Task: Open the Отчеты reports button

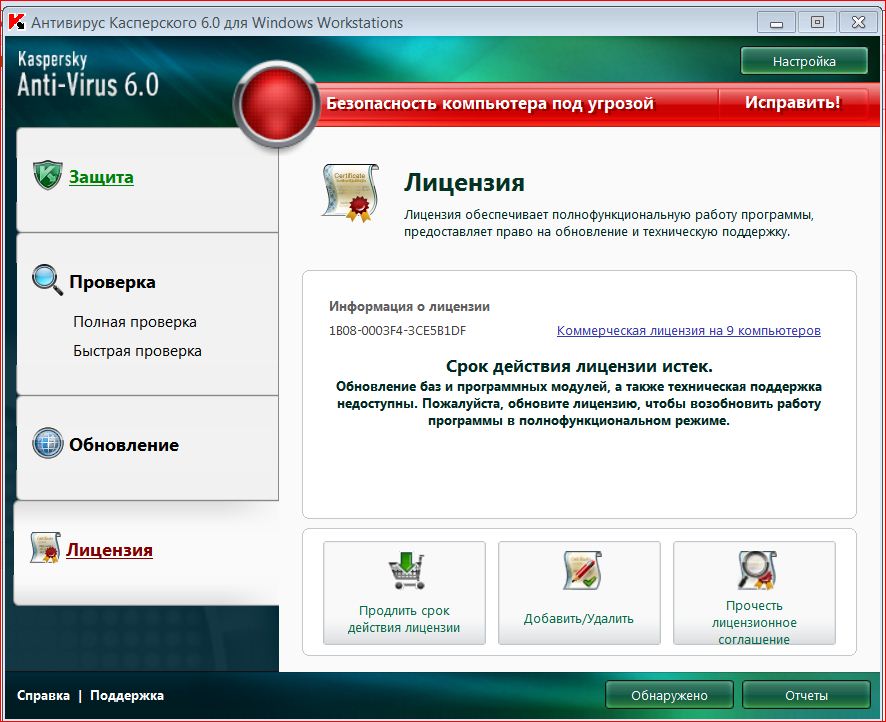Action: (x=806, y=695)
